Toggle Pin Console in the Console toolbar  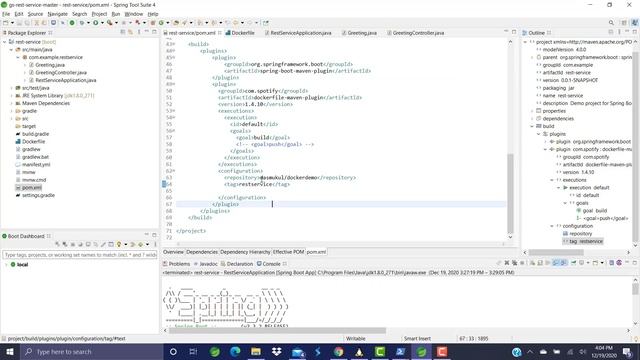pyautogui.click(x=573, y=263)
